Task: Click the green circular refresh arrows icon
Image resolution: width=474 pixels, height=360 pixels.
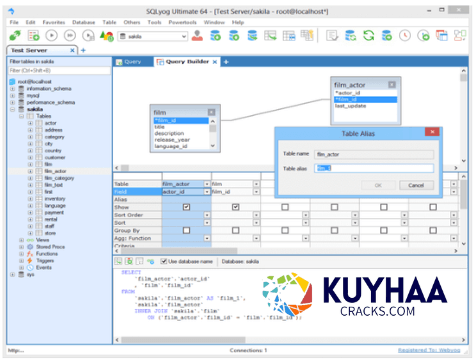Action: (369, 35)
